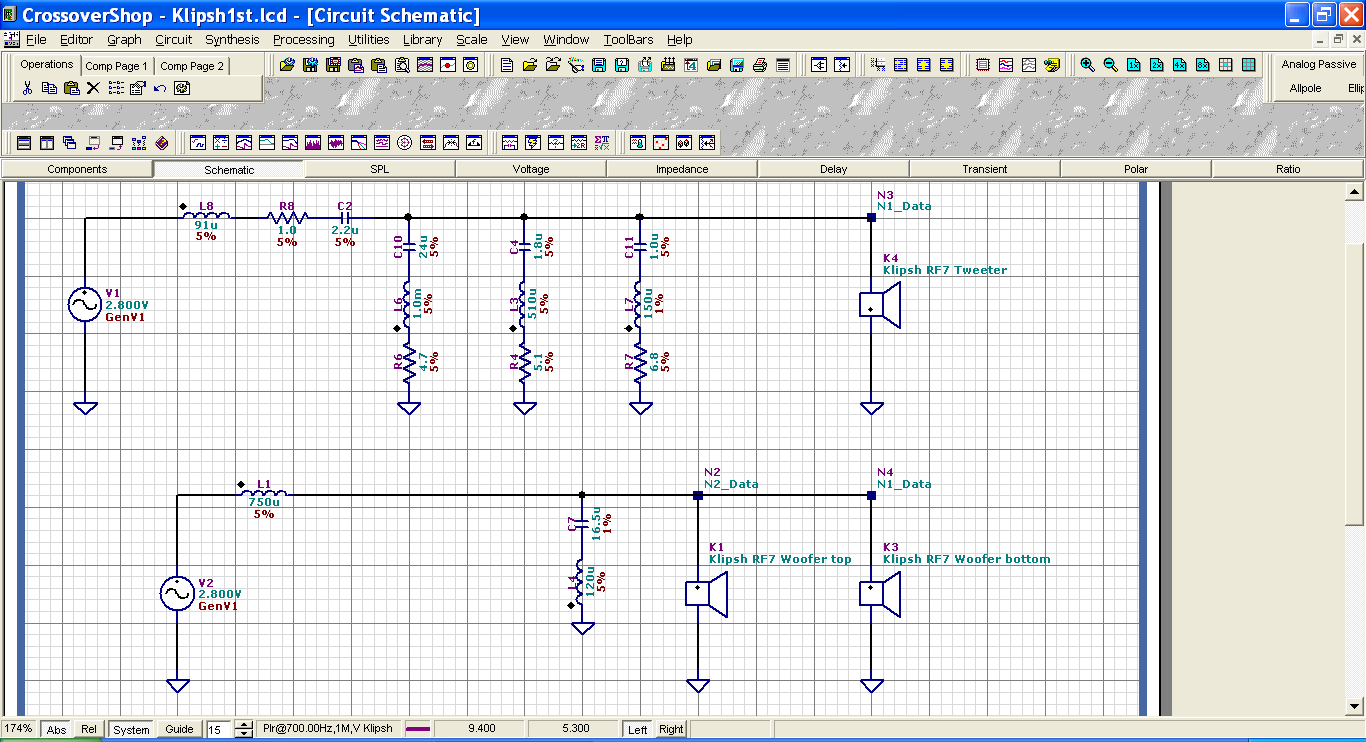The image size is (1366, 742).
Task: Switch to Comp Page 1 tab
Action: (x=116, y=66)
